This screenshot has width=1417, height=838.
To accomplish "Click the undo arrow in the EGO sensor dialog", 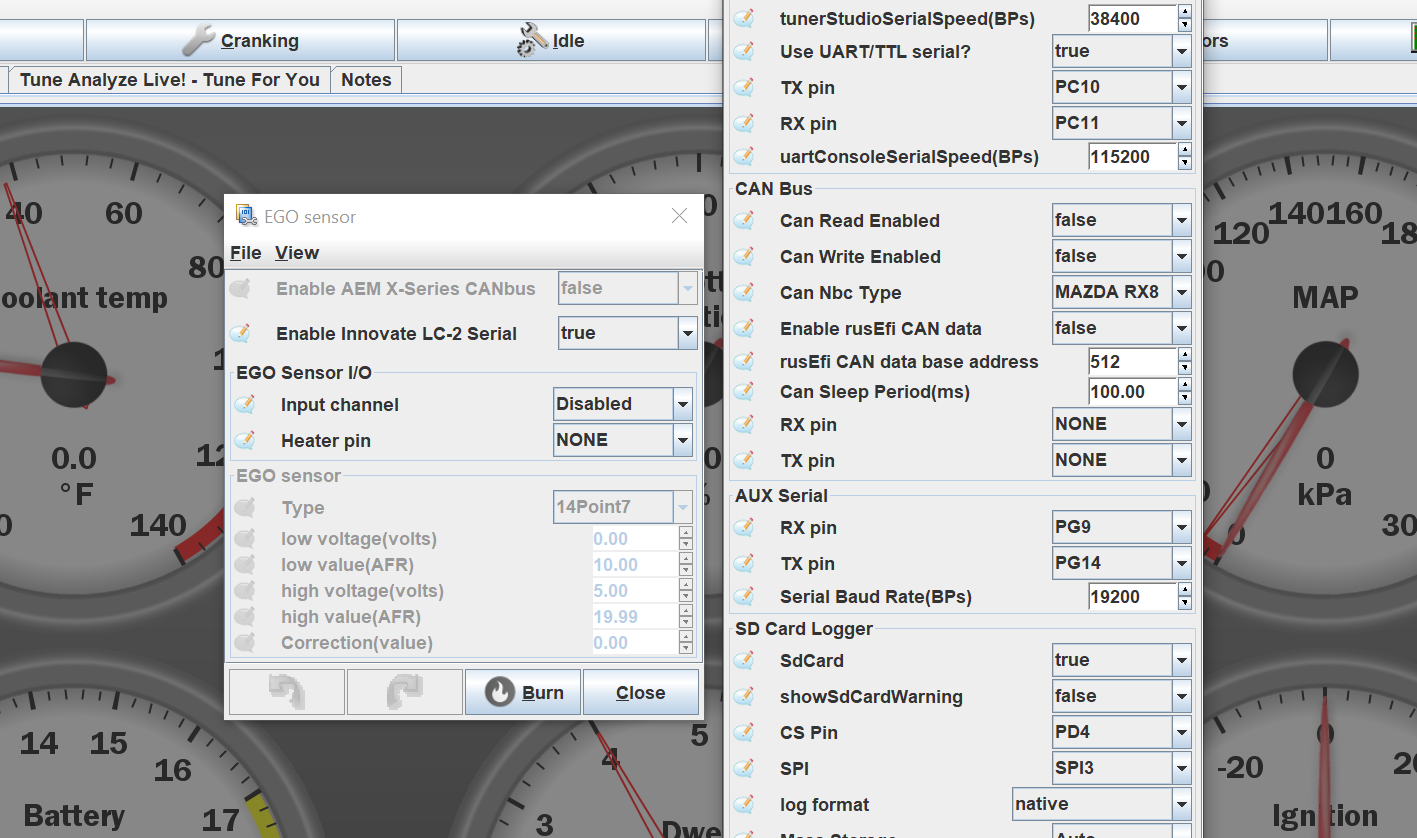I will coord(286,691).
